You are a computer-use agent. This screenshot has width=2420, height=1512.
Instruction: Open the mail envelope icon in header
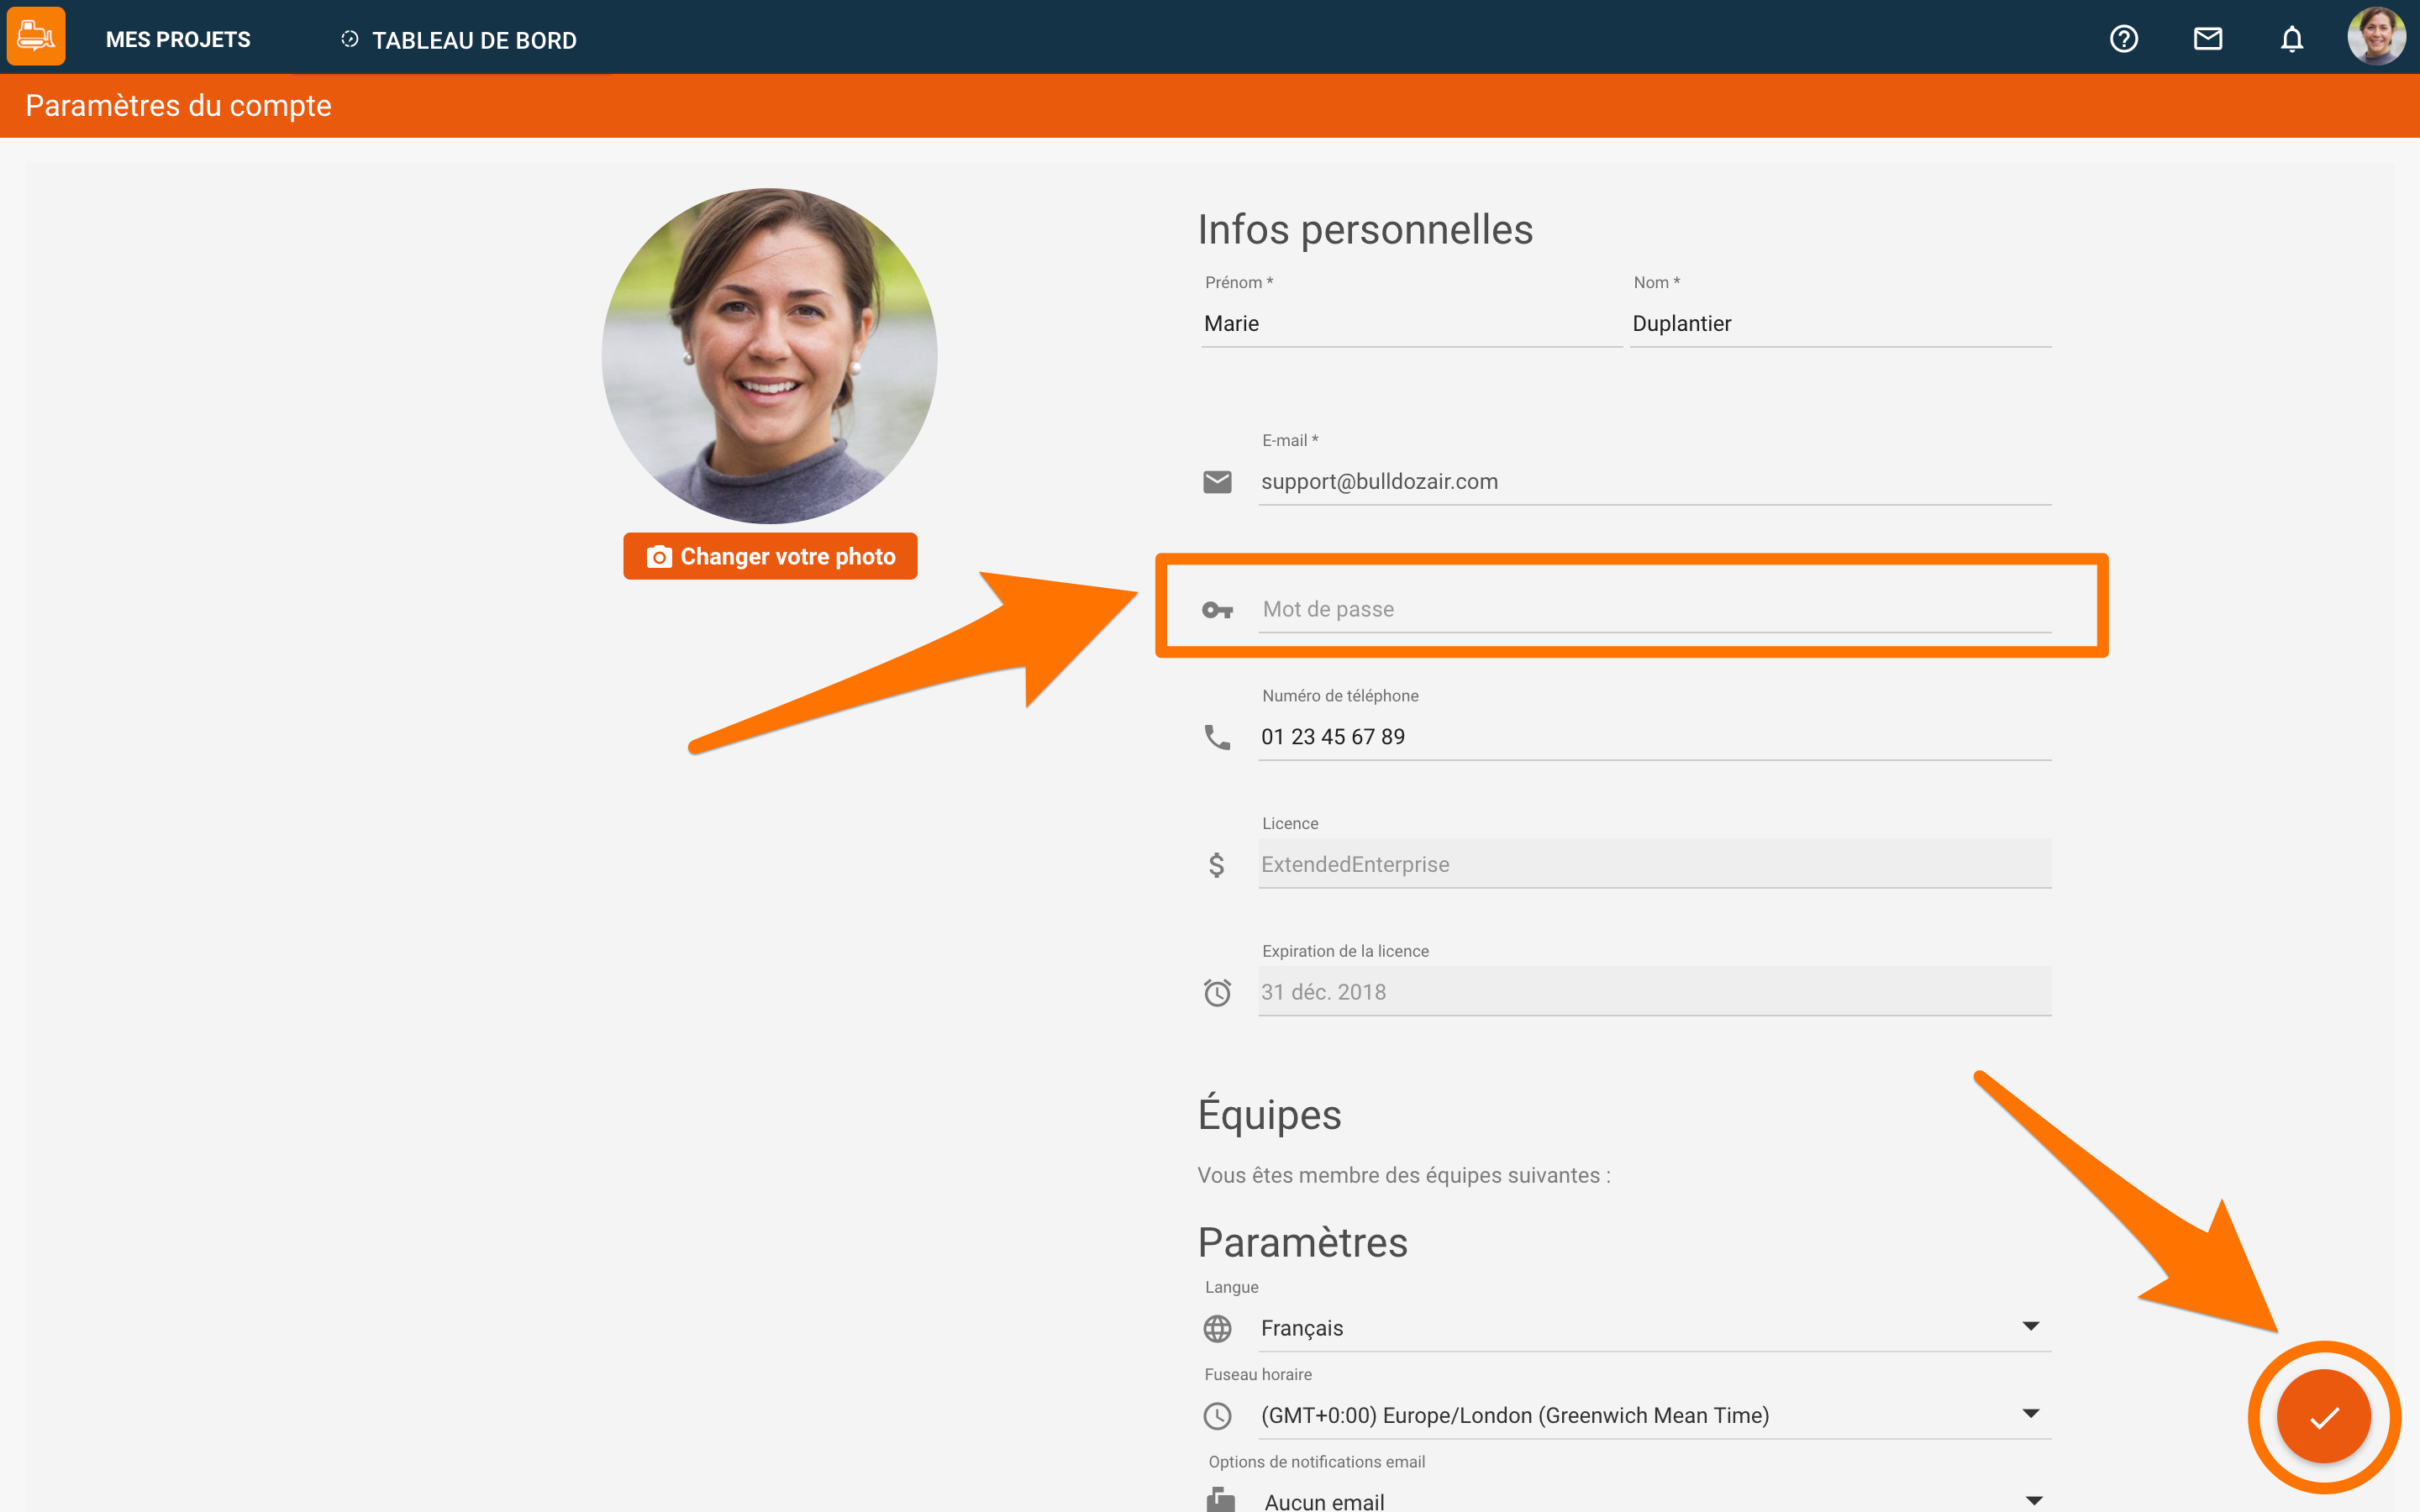(x=2208, y=39)
